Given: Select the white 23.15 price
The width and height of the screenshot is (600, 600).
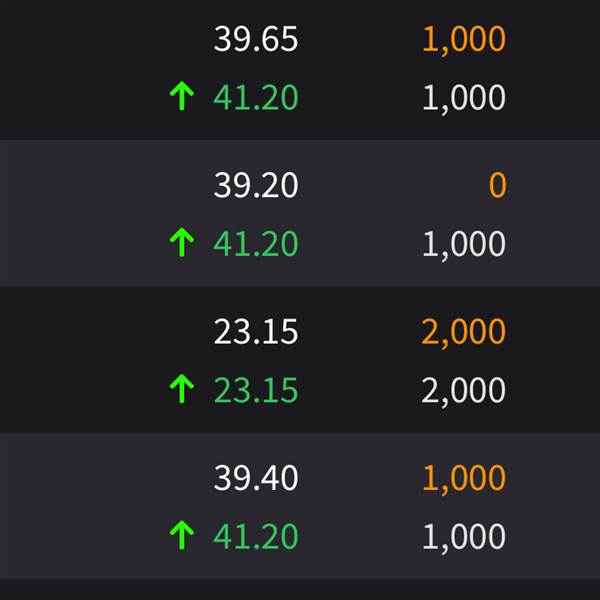Looking at the screenshot, I should click(x=256, y=331).
